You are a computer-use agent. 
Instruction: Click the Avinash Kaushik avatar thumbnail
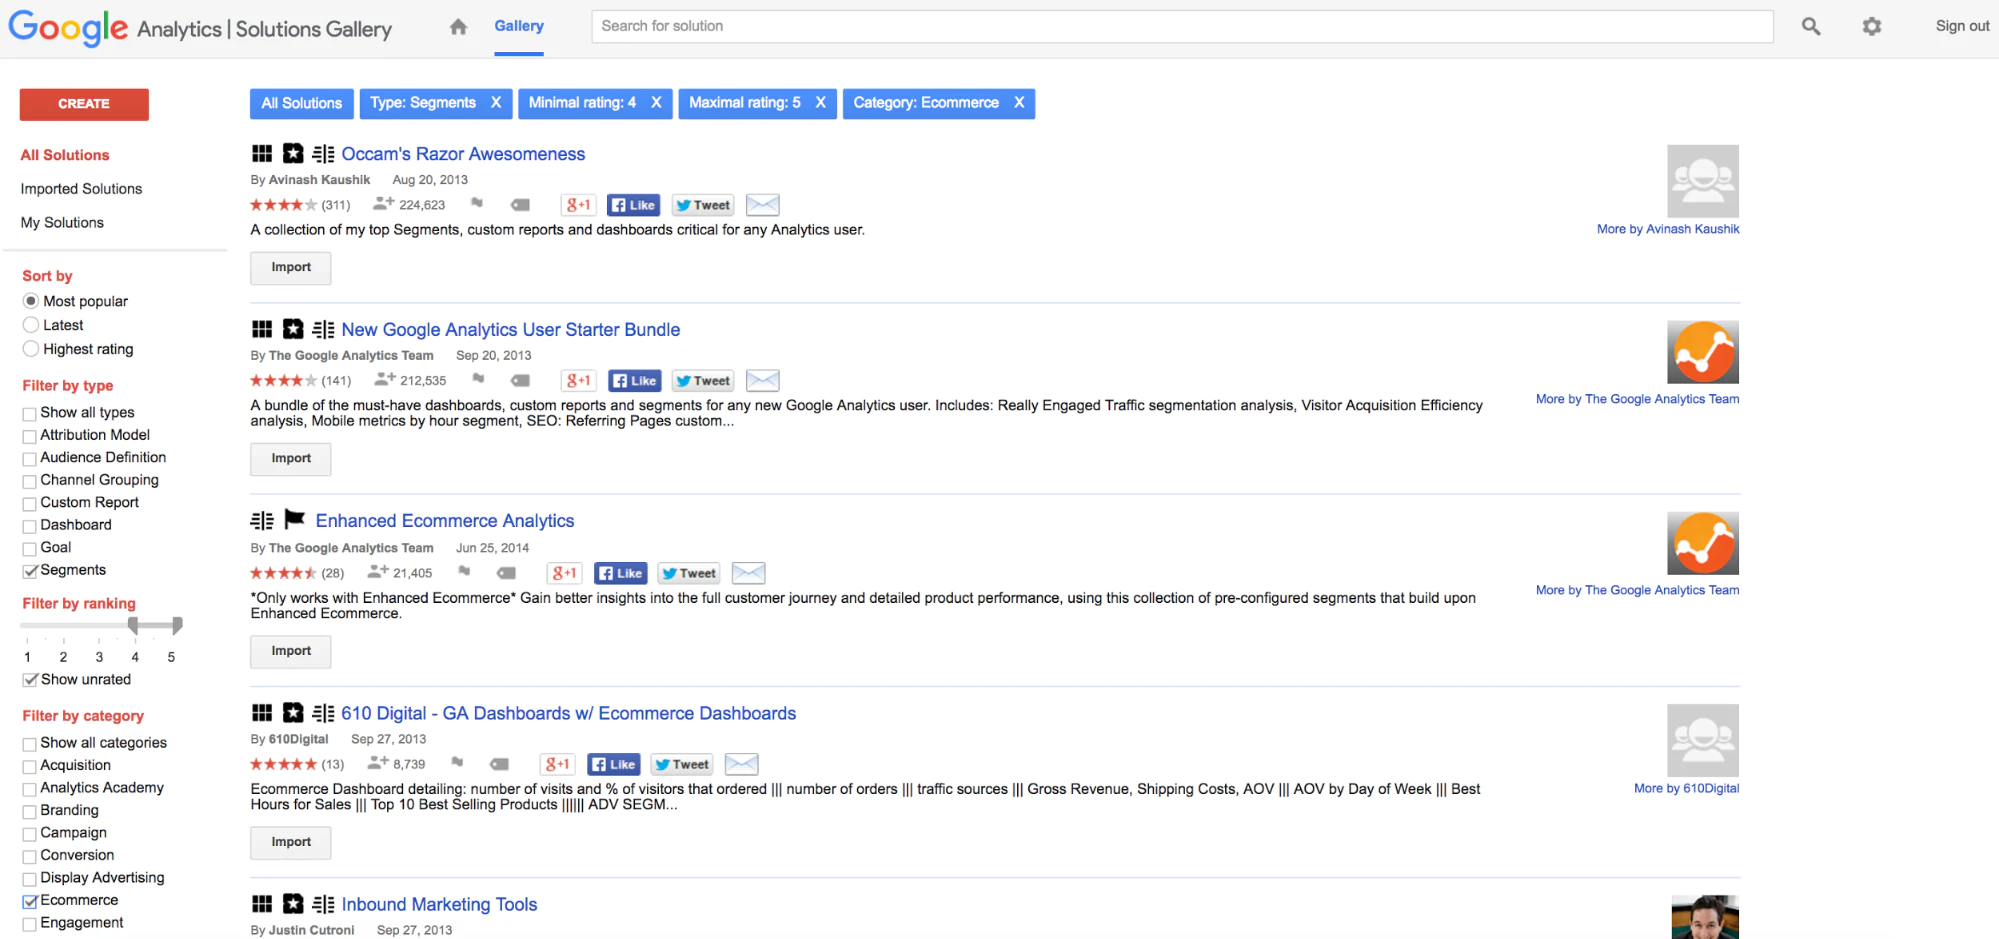pos(1703,181)
